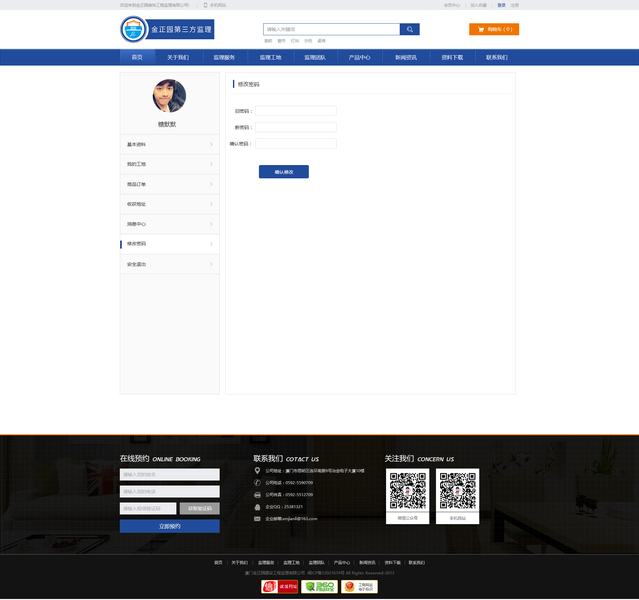This screenshot has height=600, width=639.
Task: Click footer 新闻资讯 link
Action: tap(367, 562)
